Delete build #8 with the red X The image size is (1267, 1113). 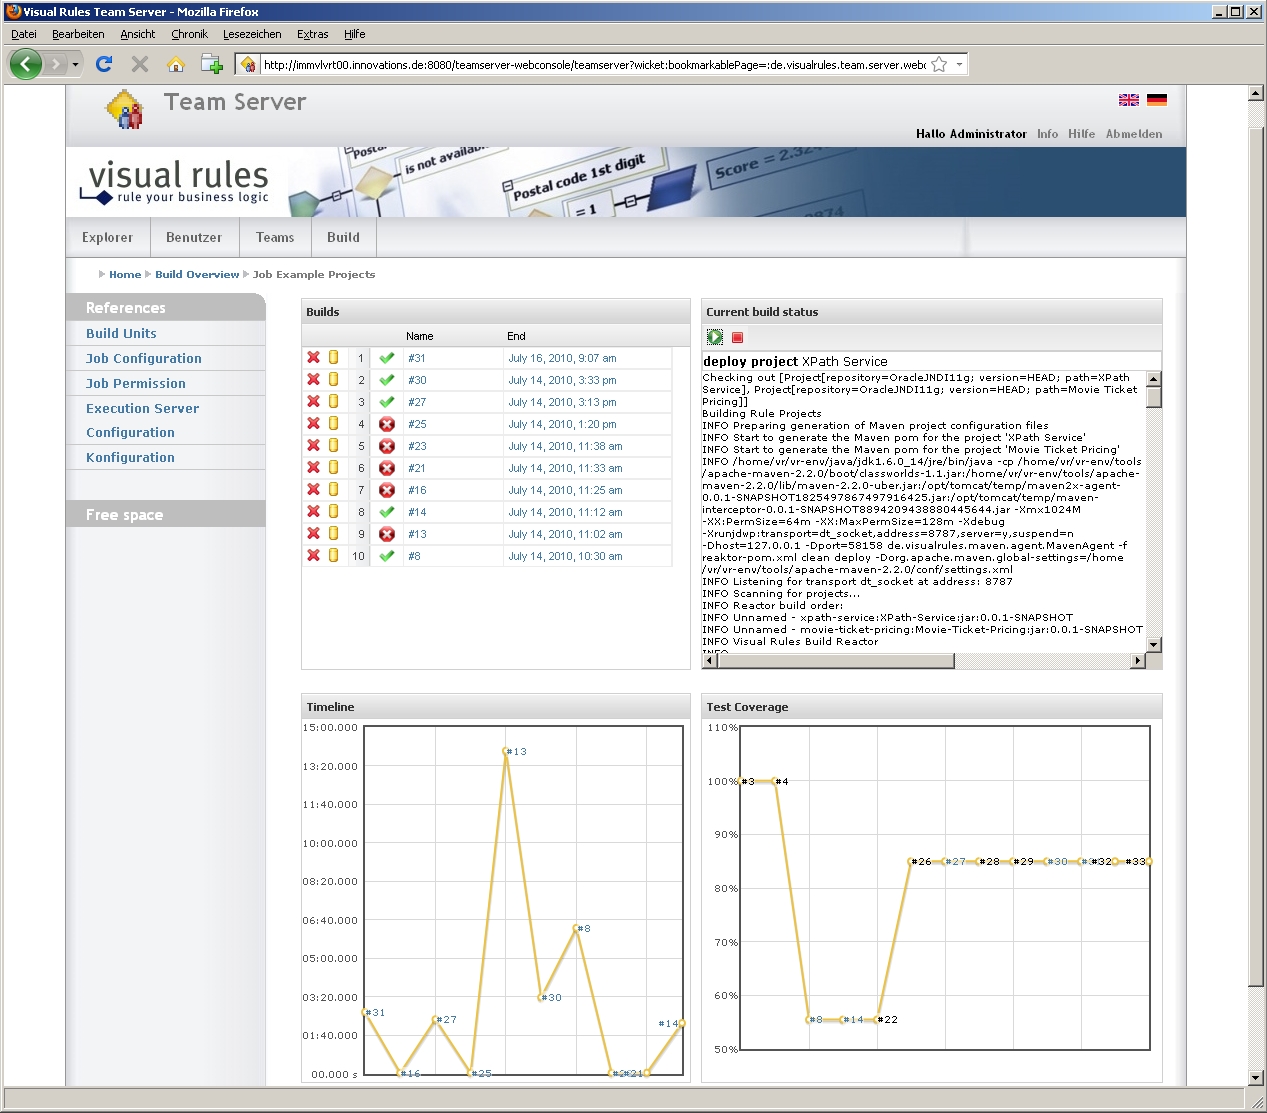coord(313,555)
